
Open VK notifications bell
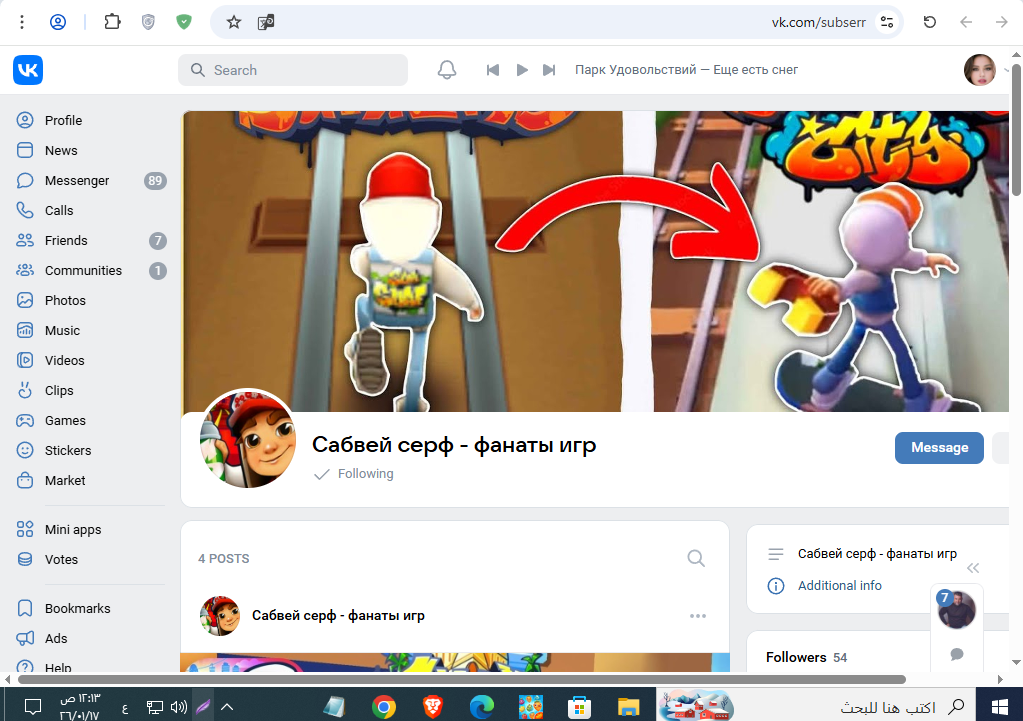[x=447, y=70]
